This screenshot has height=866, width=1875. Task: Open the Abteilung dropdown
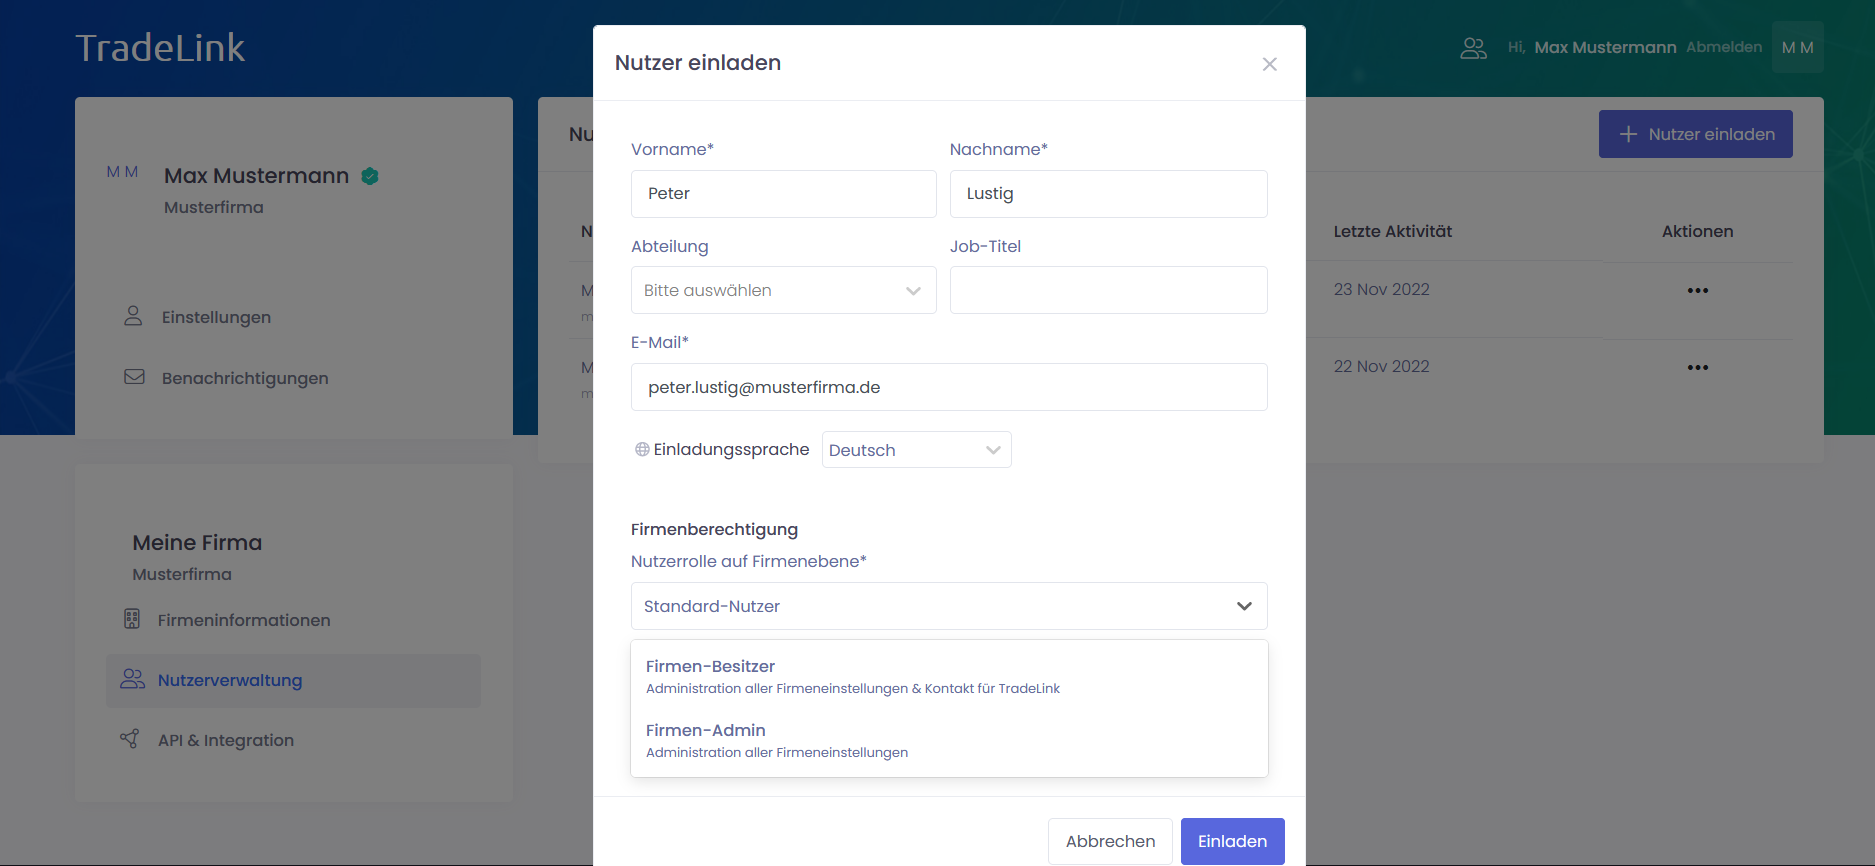click(x=783, y=290)
